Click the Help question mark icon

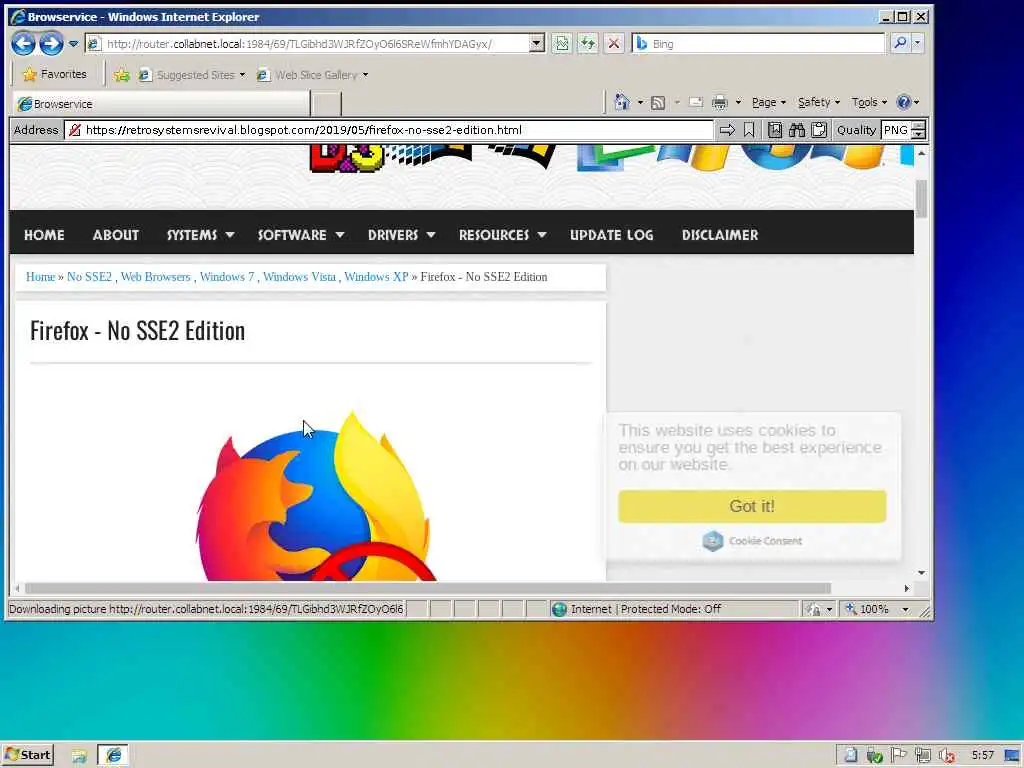coord(904,102)
